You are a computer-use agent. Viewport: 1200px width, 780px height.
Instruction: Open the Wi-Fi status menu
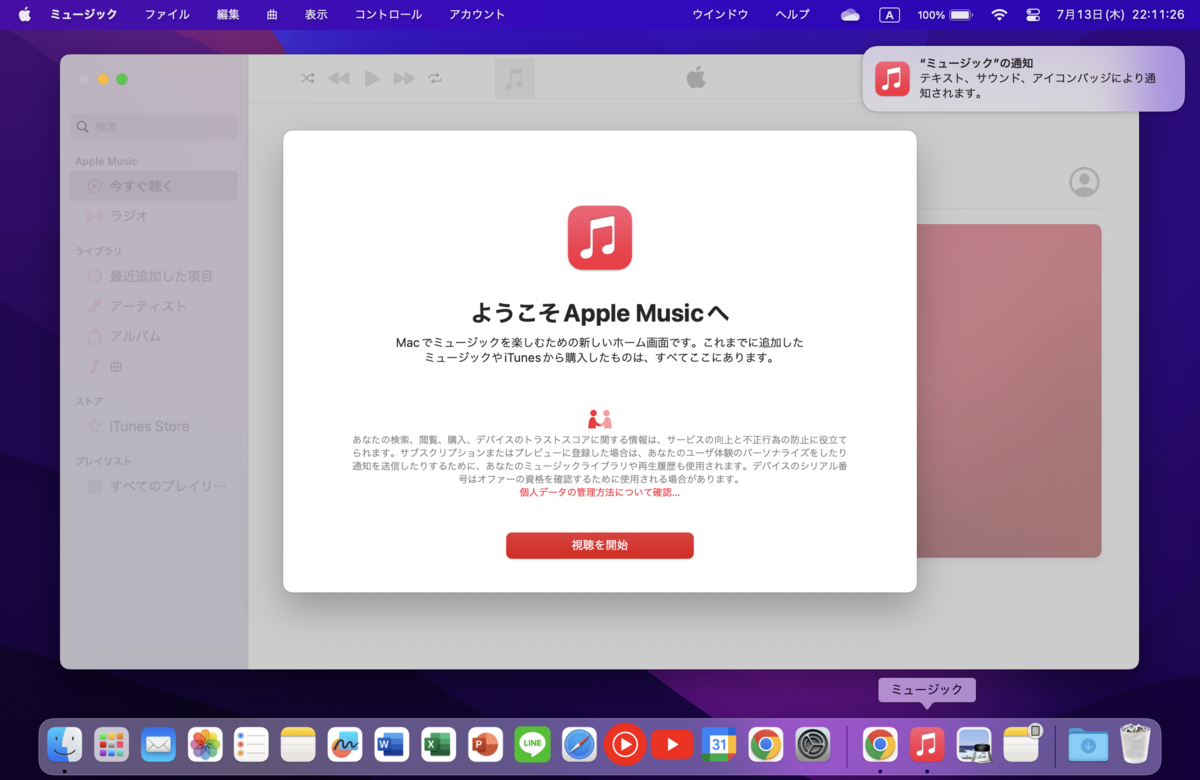(x=999, y=15)
